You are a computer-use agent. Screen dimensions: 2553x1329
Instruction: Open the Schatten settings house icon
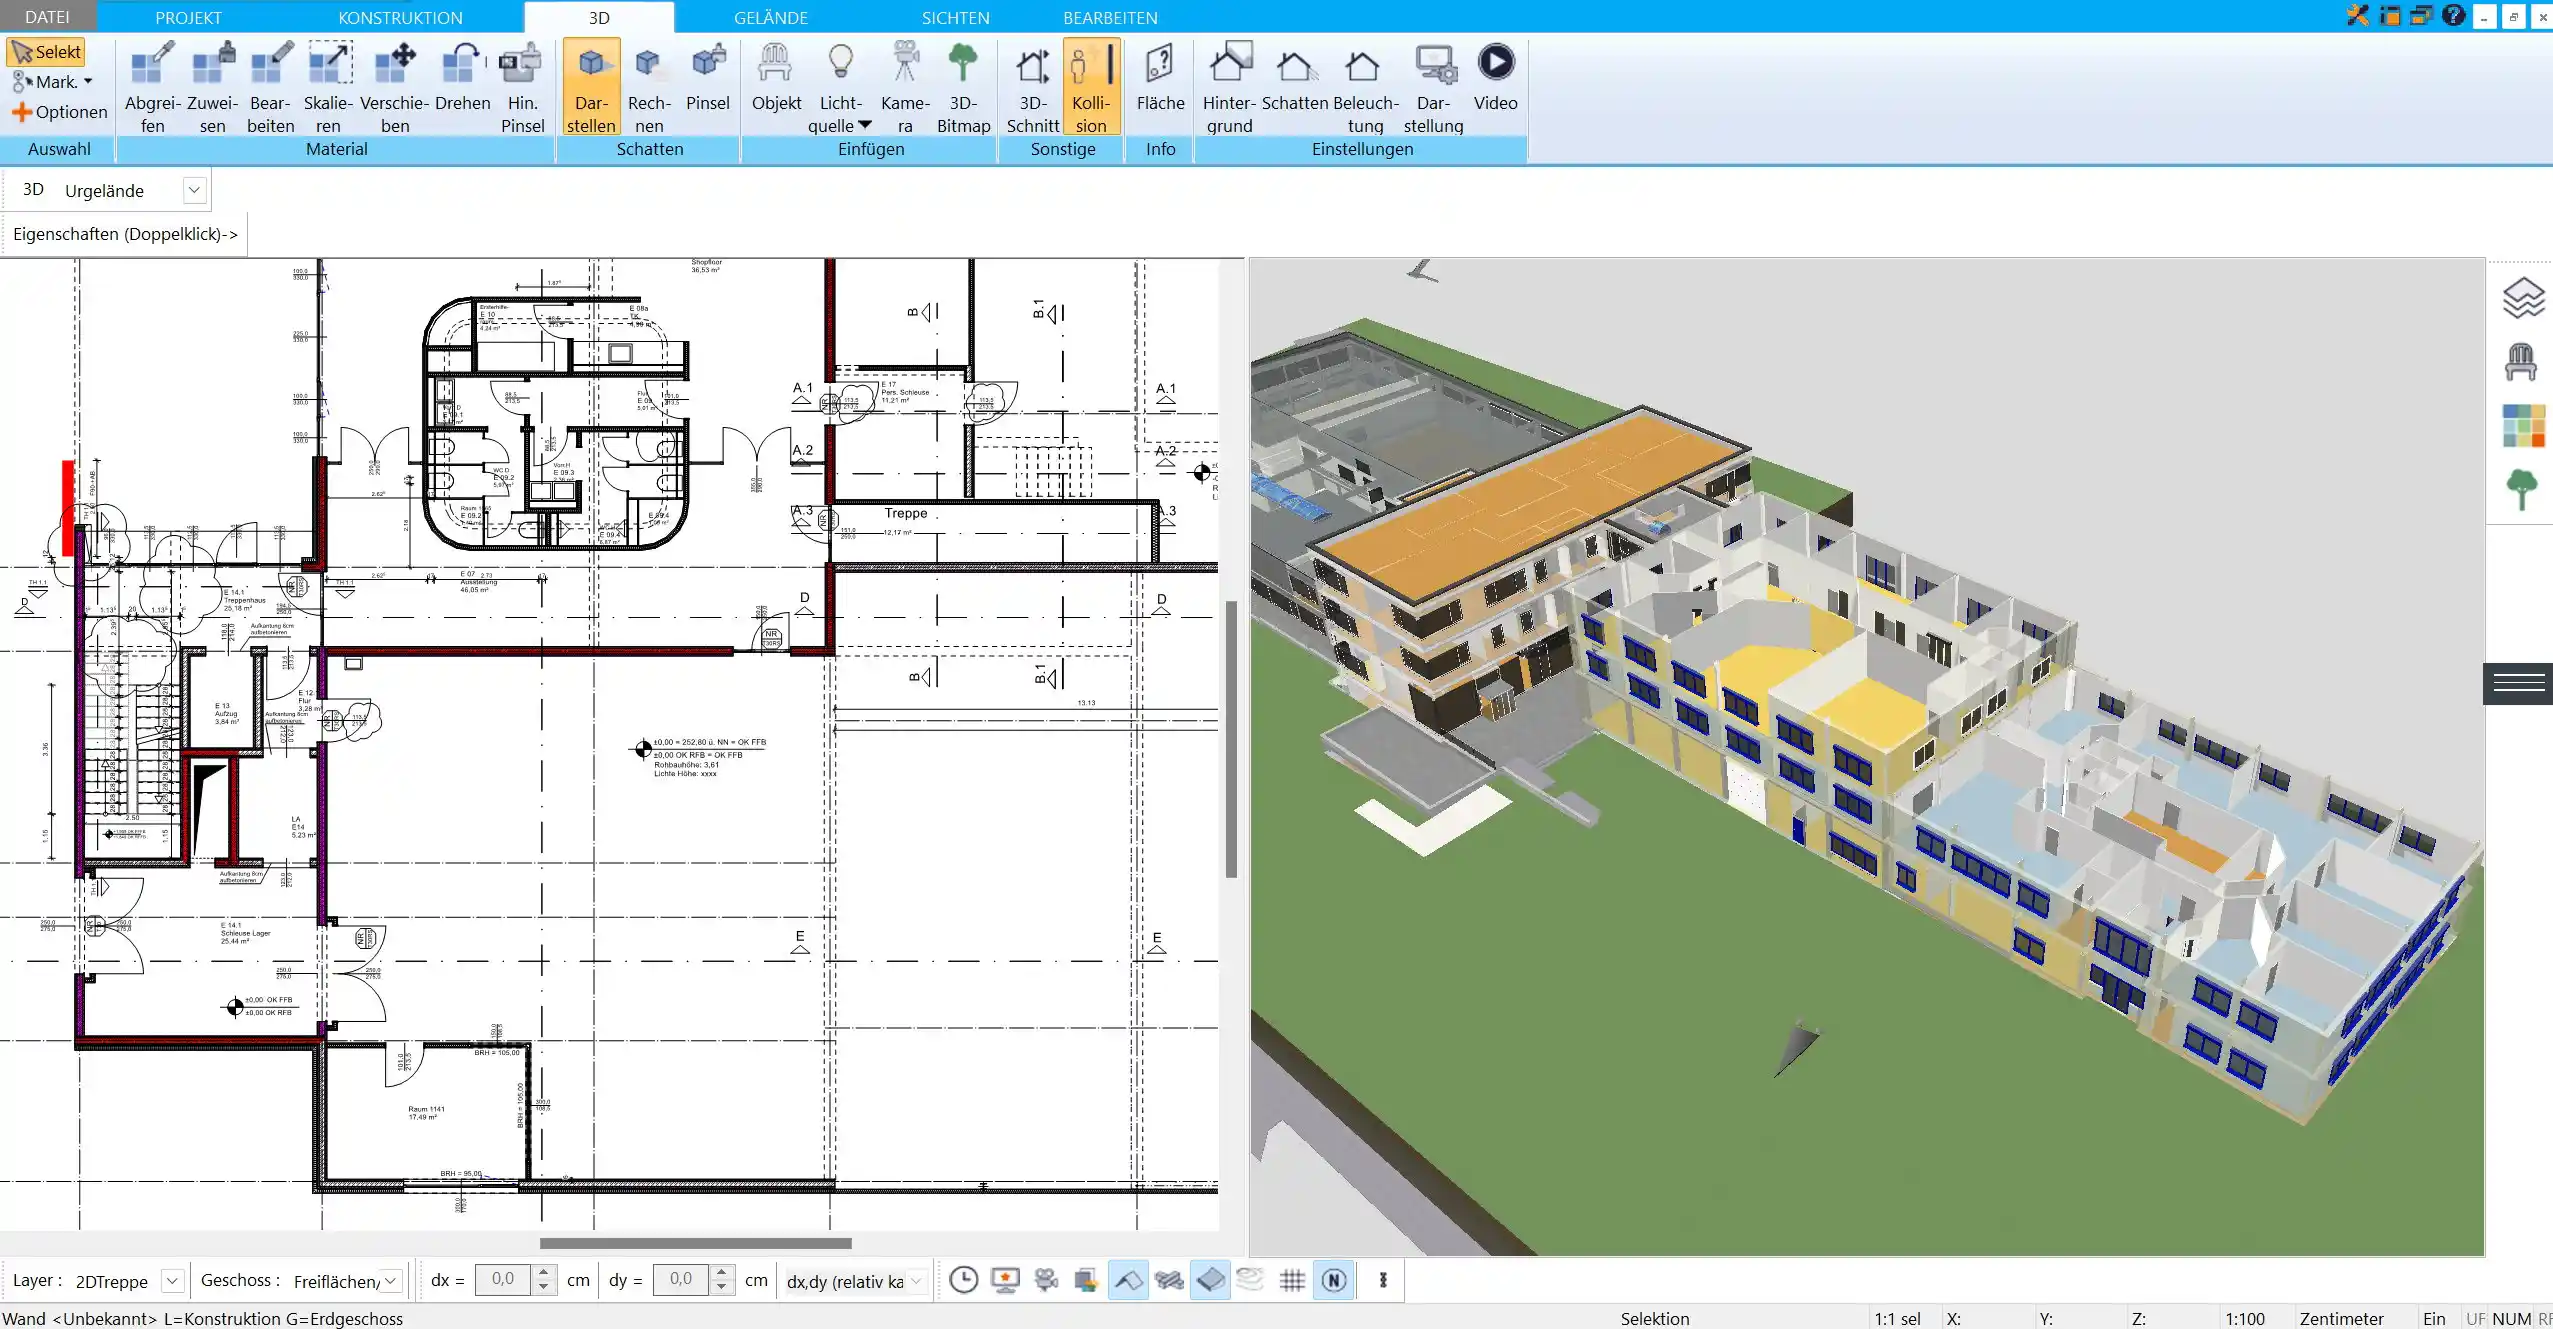(1295, 78)
